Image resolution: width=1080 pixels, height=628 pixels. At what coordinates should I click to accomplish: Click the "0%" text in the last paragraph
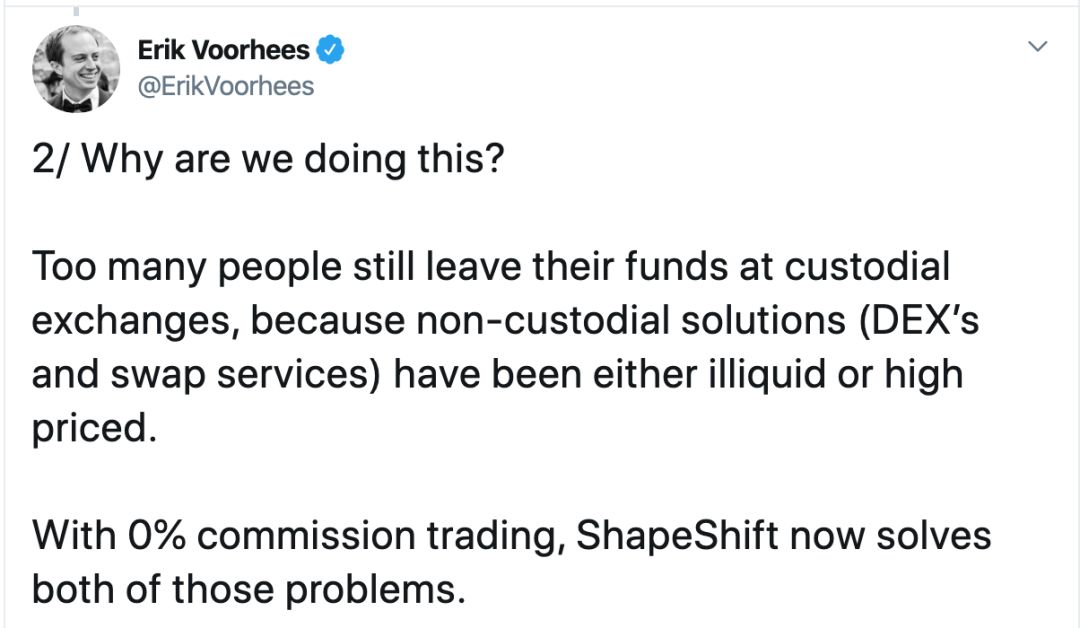157,535
